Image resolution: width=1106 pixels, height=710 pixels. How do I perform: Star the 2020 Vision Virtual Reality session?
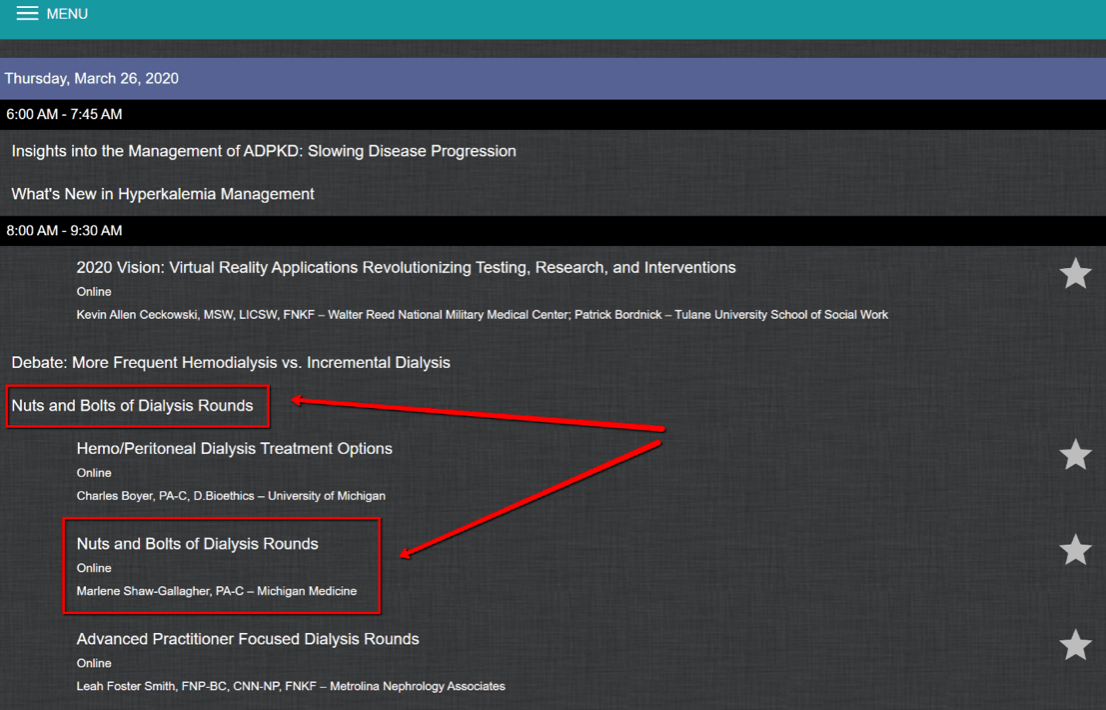(x=1075, y=274)
